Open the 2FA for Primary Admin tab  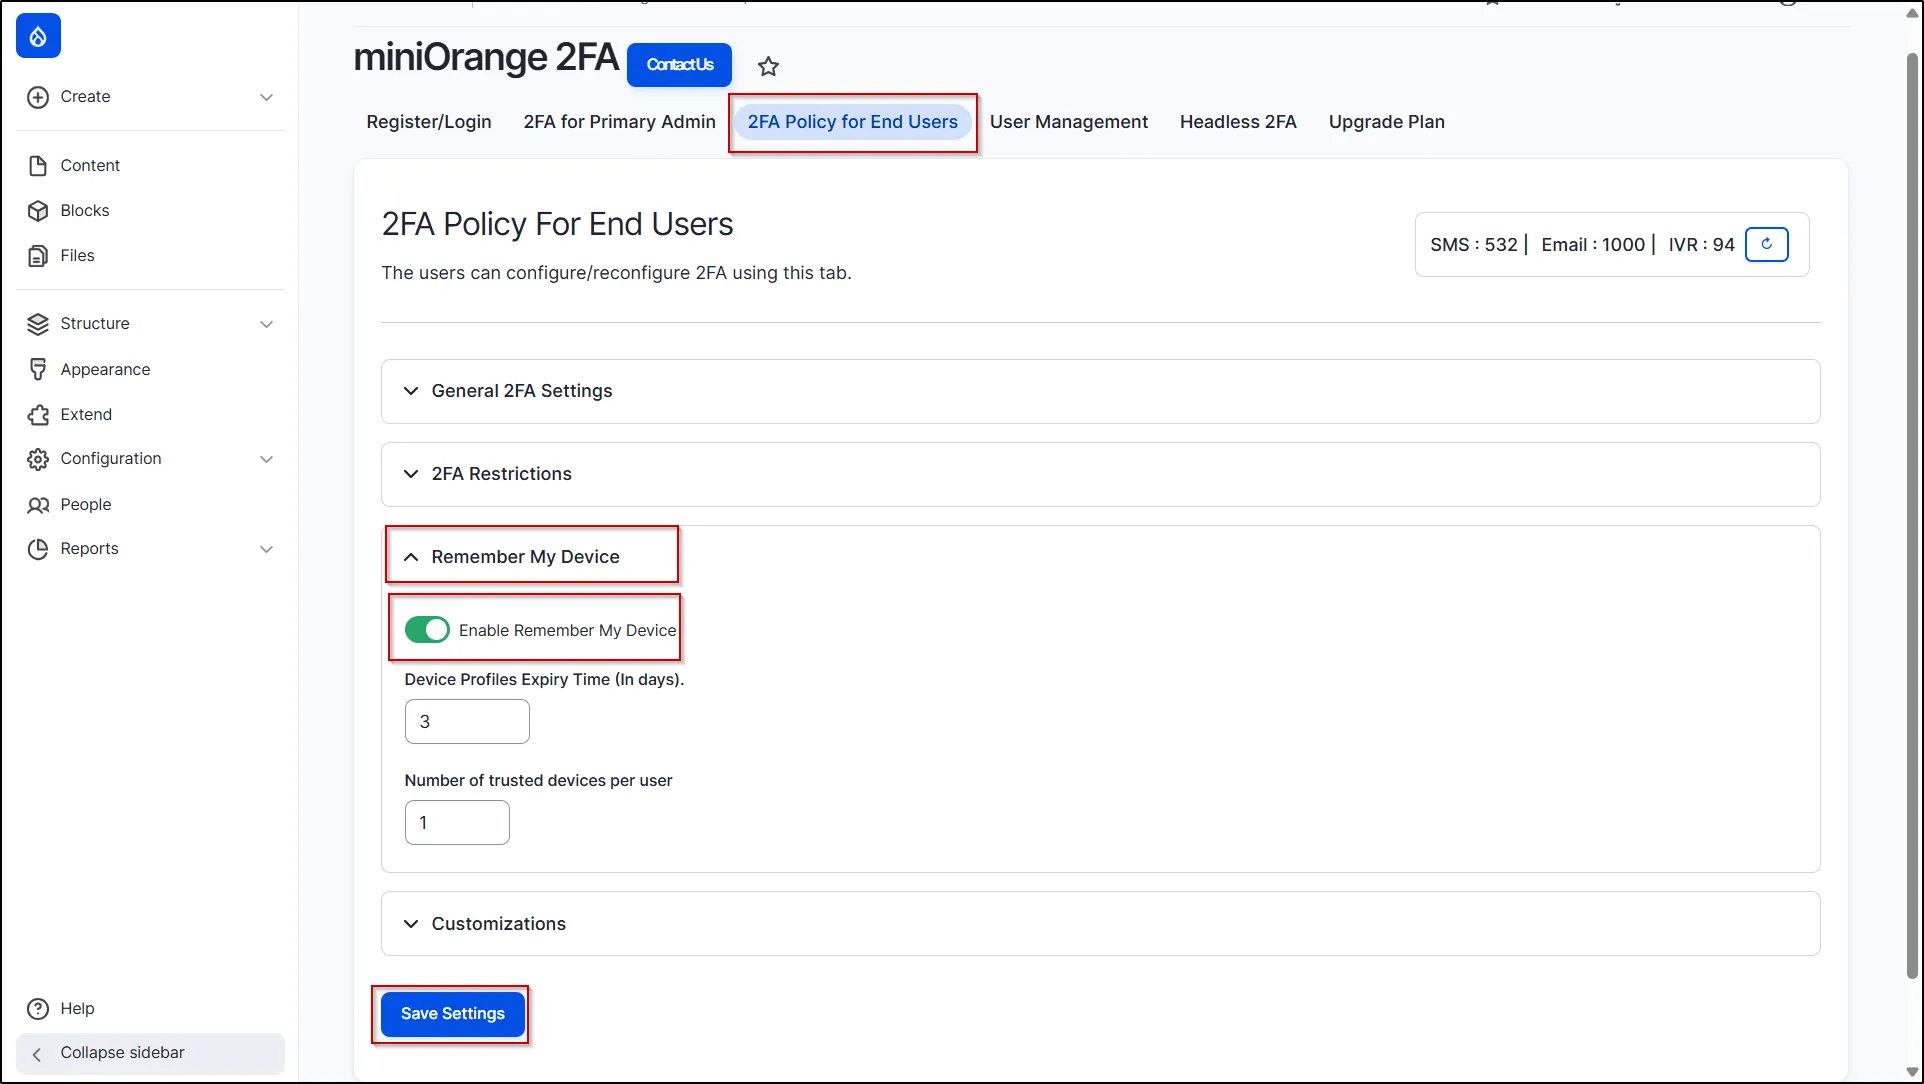coord(620,122)
